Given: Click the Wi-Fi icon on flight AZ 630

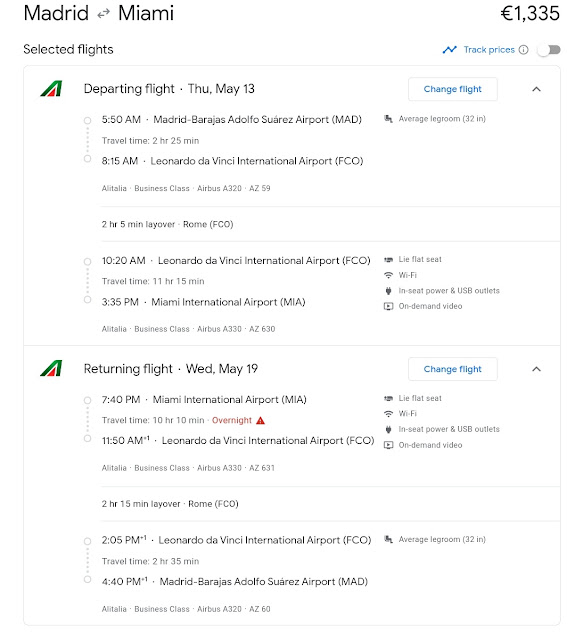Looking at the screenshot, I should click(x=389, y=275).
